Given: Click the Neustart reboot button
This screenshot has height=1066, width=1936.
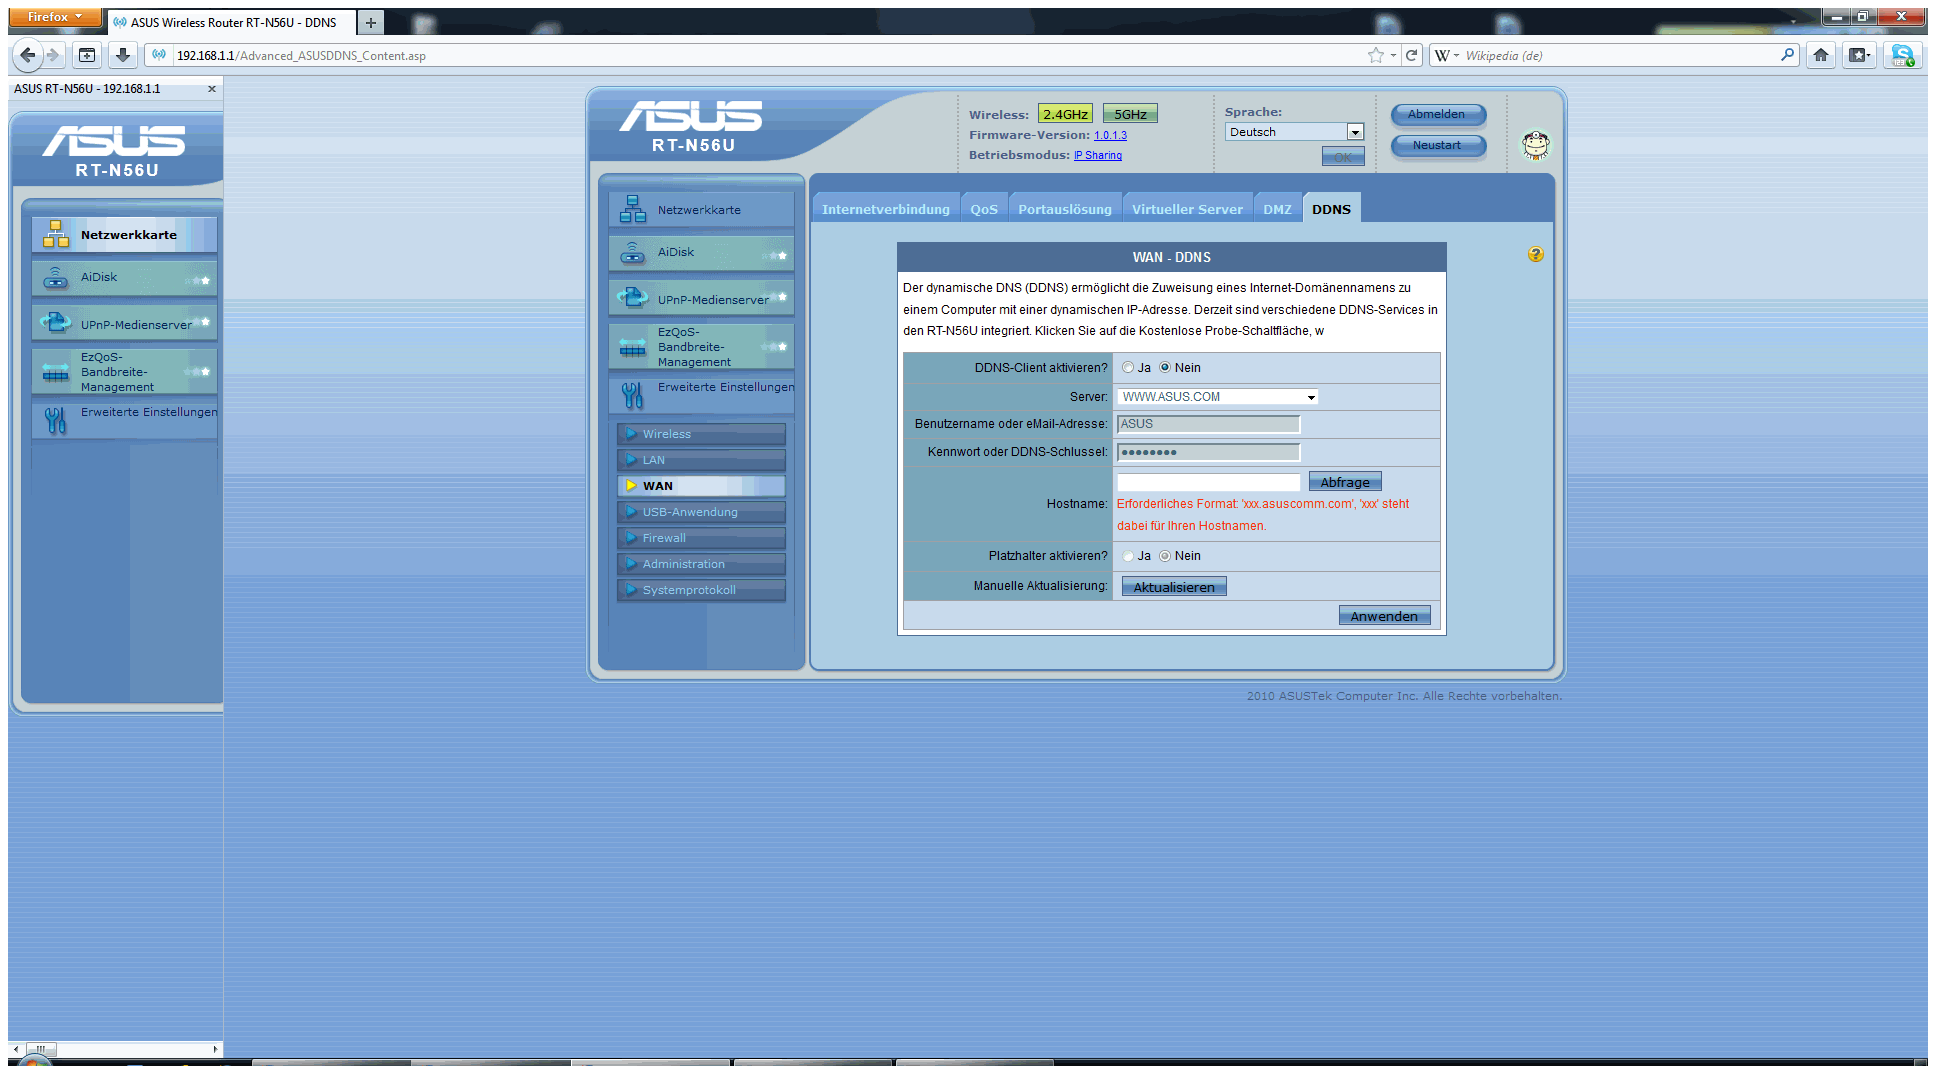Looking at the screenshot, I should point(1437,146).
